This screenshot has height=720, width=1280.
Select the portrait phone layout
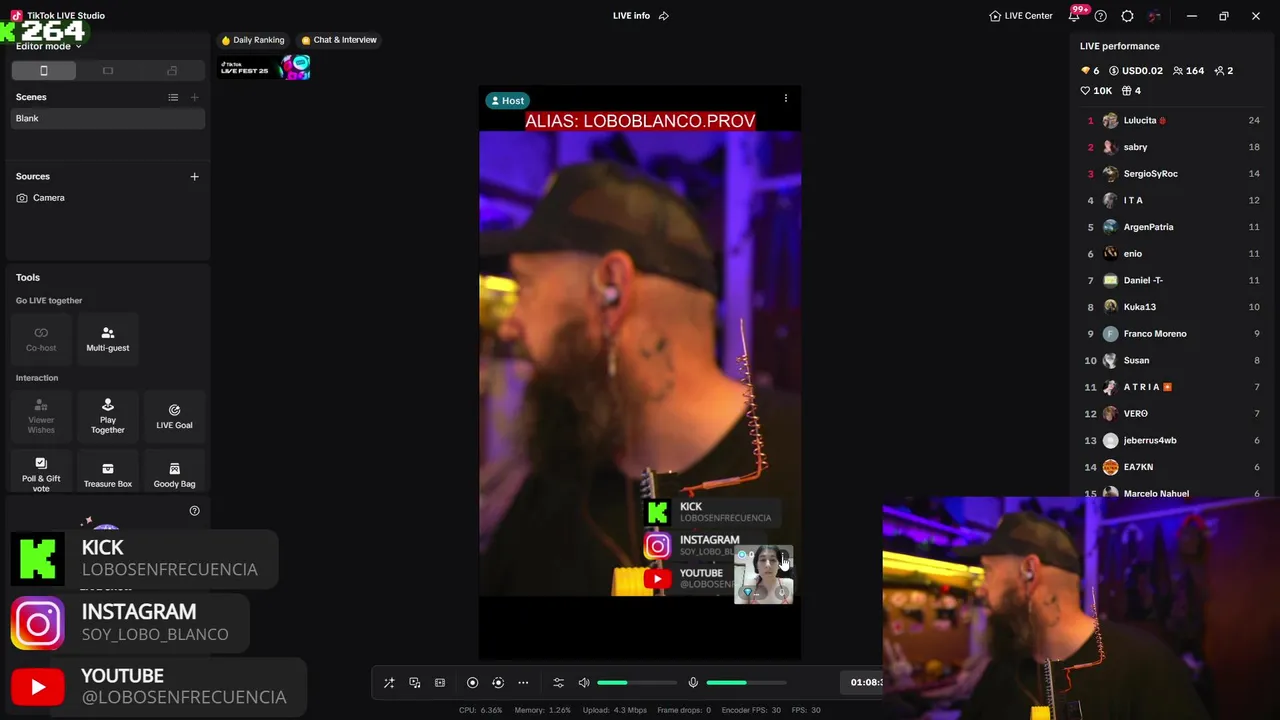click(x=43, y=70)
